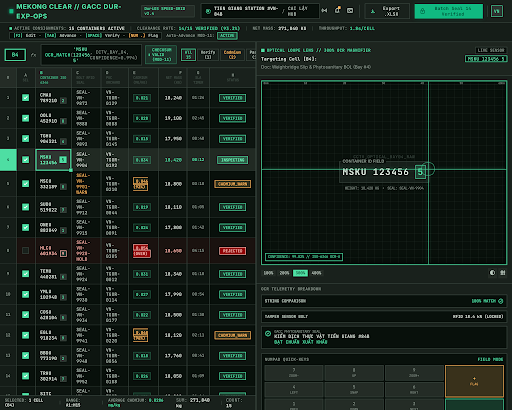Viewport: 512px width, 410px height.
Task: Select the 300% magnification level
Action: coord(300,273)
